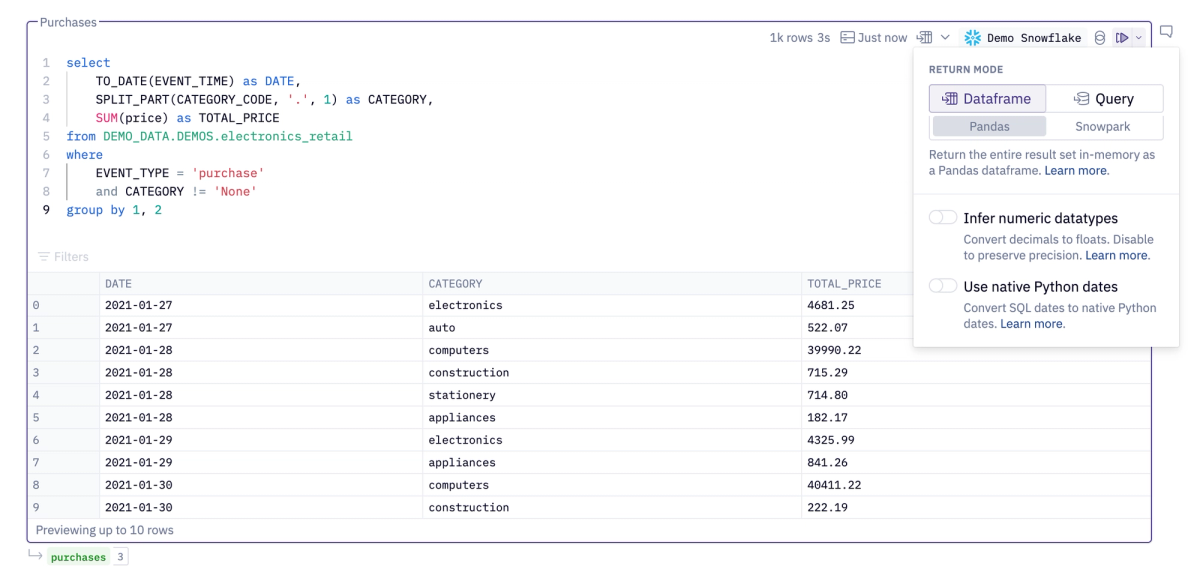The image size is (1200, 572).
Task: Click the cell with value 39990.22
Action: [x=975, y=351]
